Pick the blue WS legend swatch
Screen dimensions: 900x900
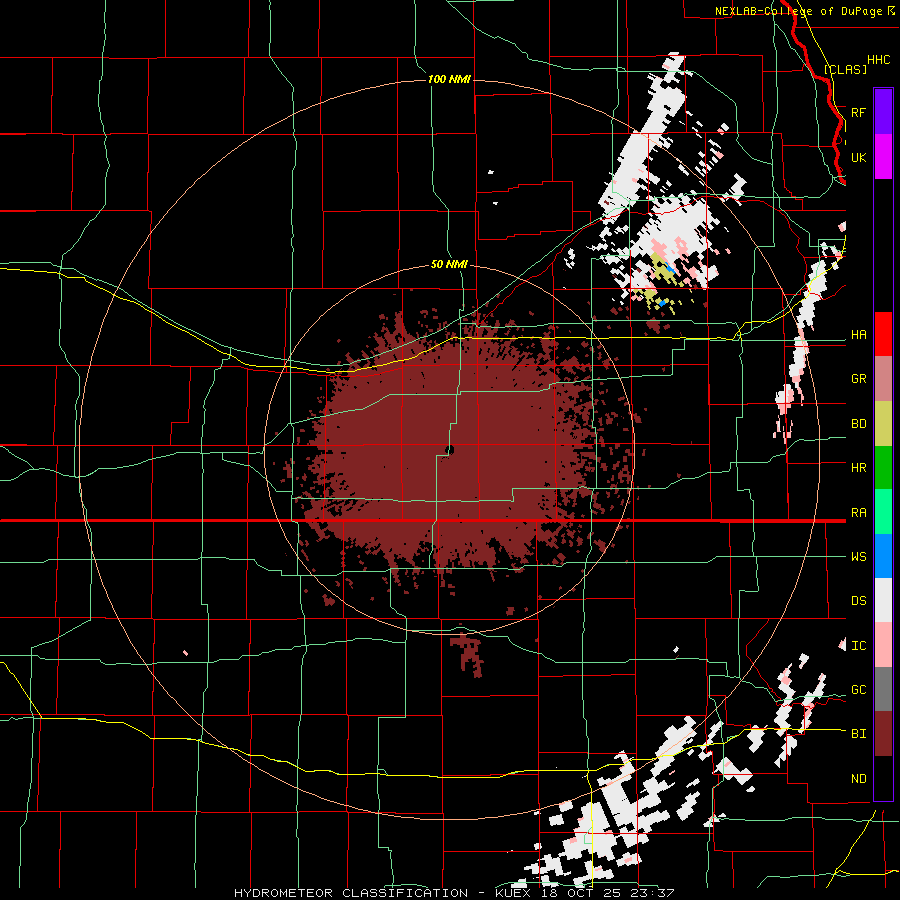click(x=883, y=556)
